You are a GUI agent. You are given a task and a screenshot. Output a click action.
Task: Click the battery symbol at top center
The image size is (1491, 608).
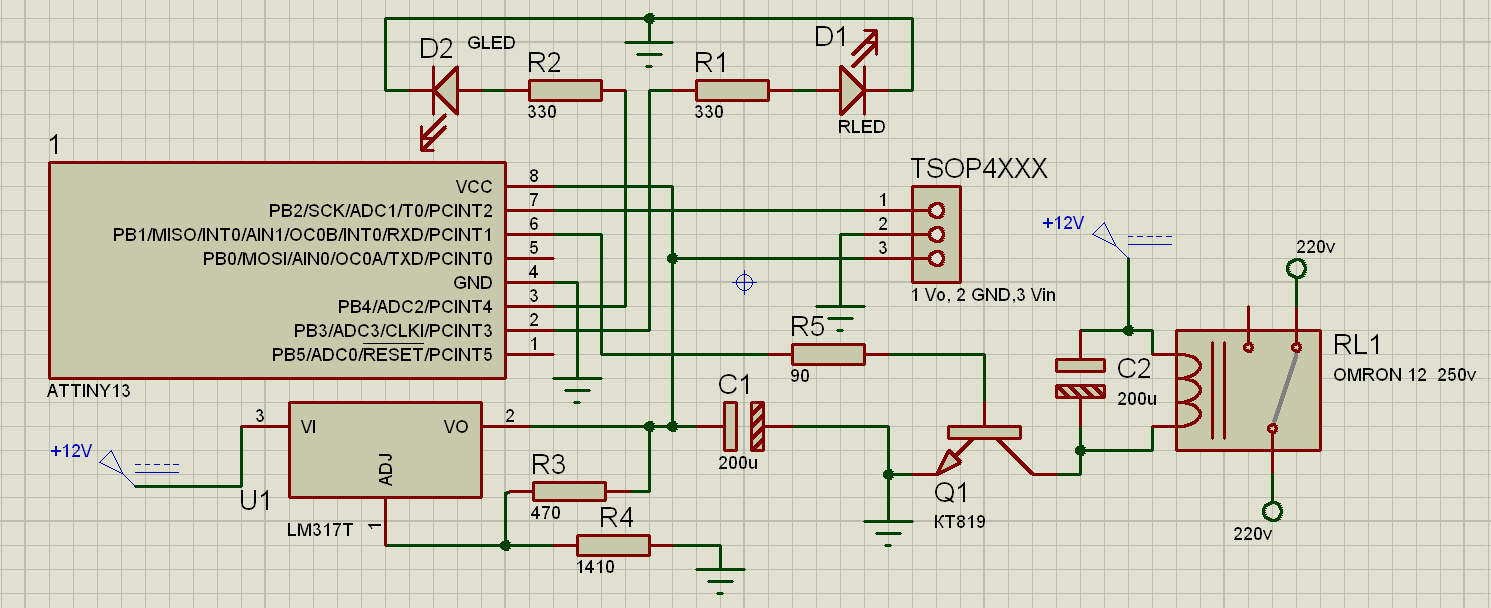pyautogui.click(x=650, y=53)
